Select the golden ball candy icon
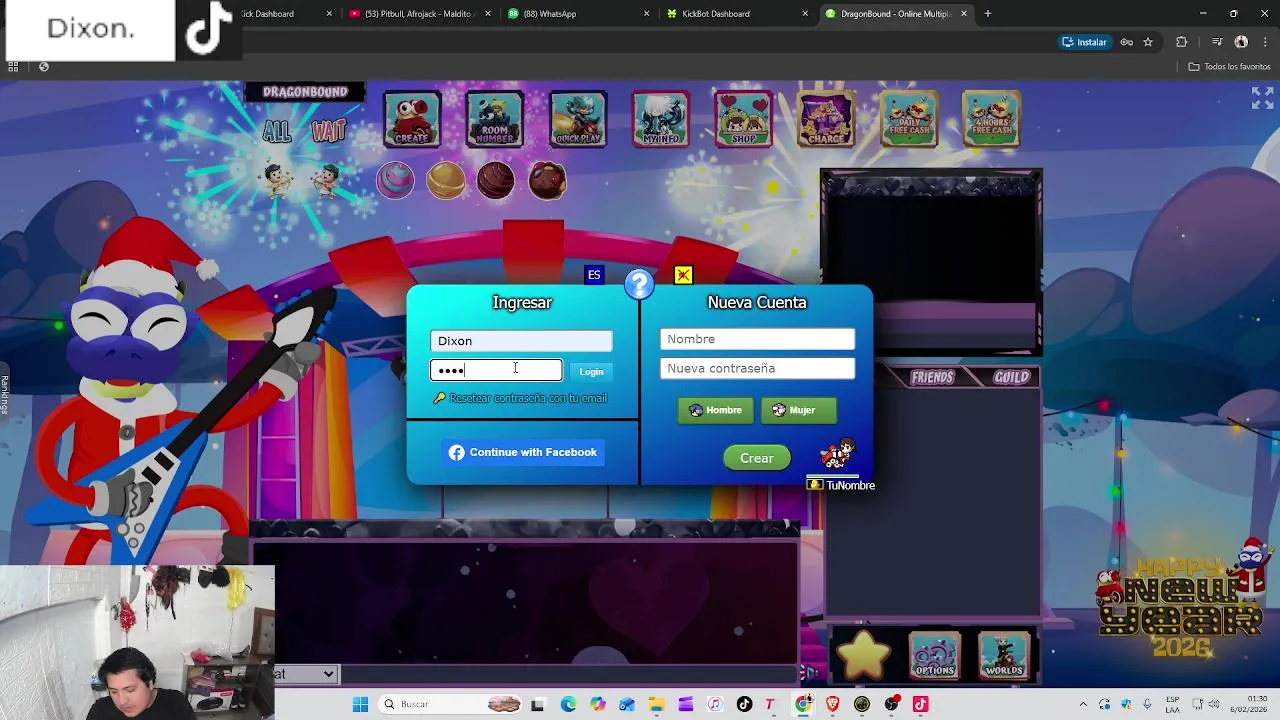The height and width of the screenshot is (720, 1280). pyautogui.click(x=445, y=181)
